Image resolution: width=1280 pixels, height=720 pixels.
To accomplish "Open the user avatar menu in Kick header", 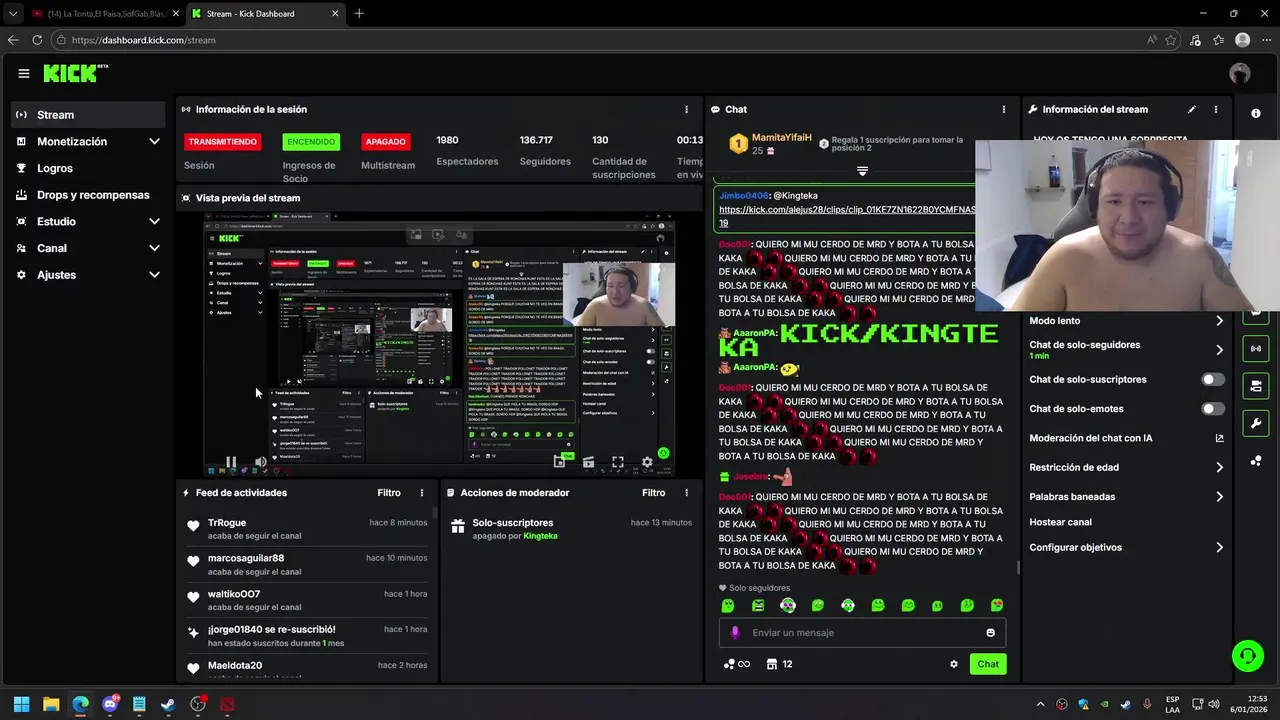I will click(1240, 73).
